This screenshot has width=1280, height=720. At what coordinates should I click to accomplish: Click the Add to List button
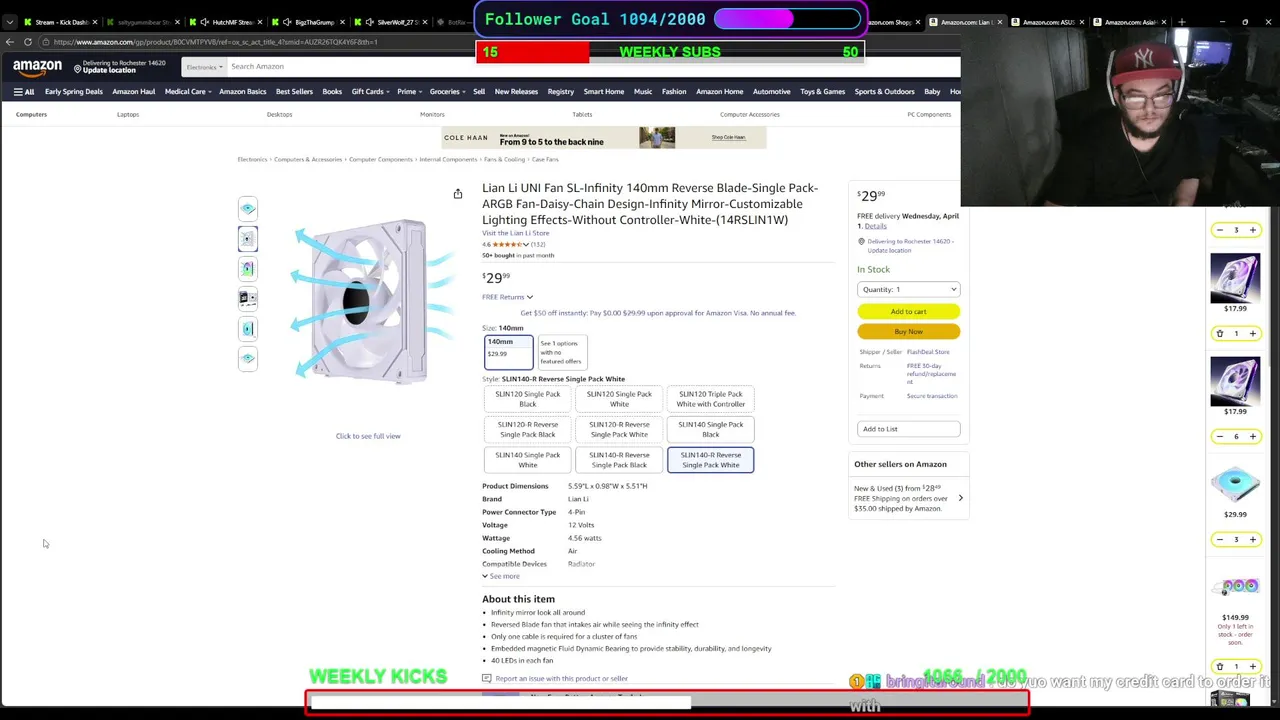908,429
